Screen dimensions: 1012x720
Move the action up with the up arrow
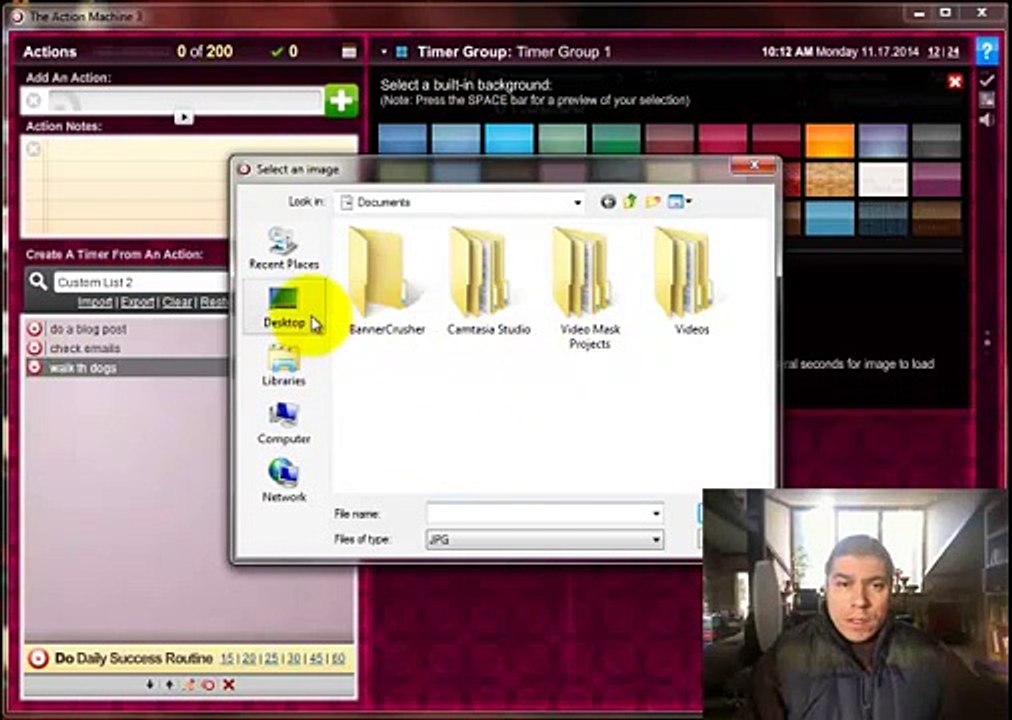coord(169,685)
